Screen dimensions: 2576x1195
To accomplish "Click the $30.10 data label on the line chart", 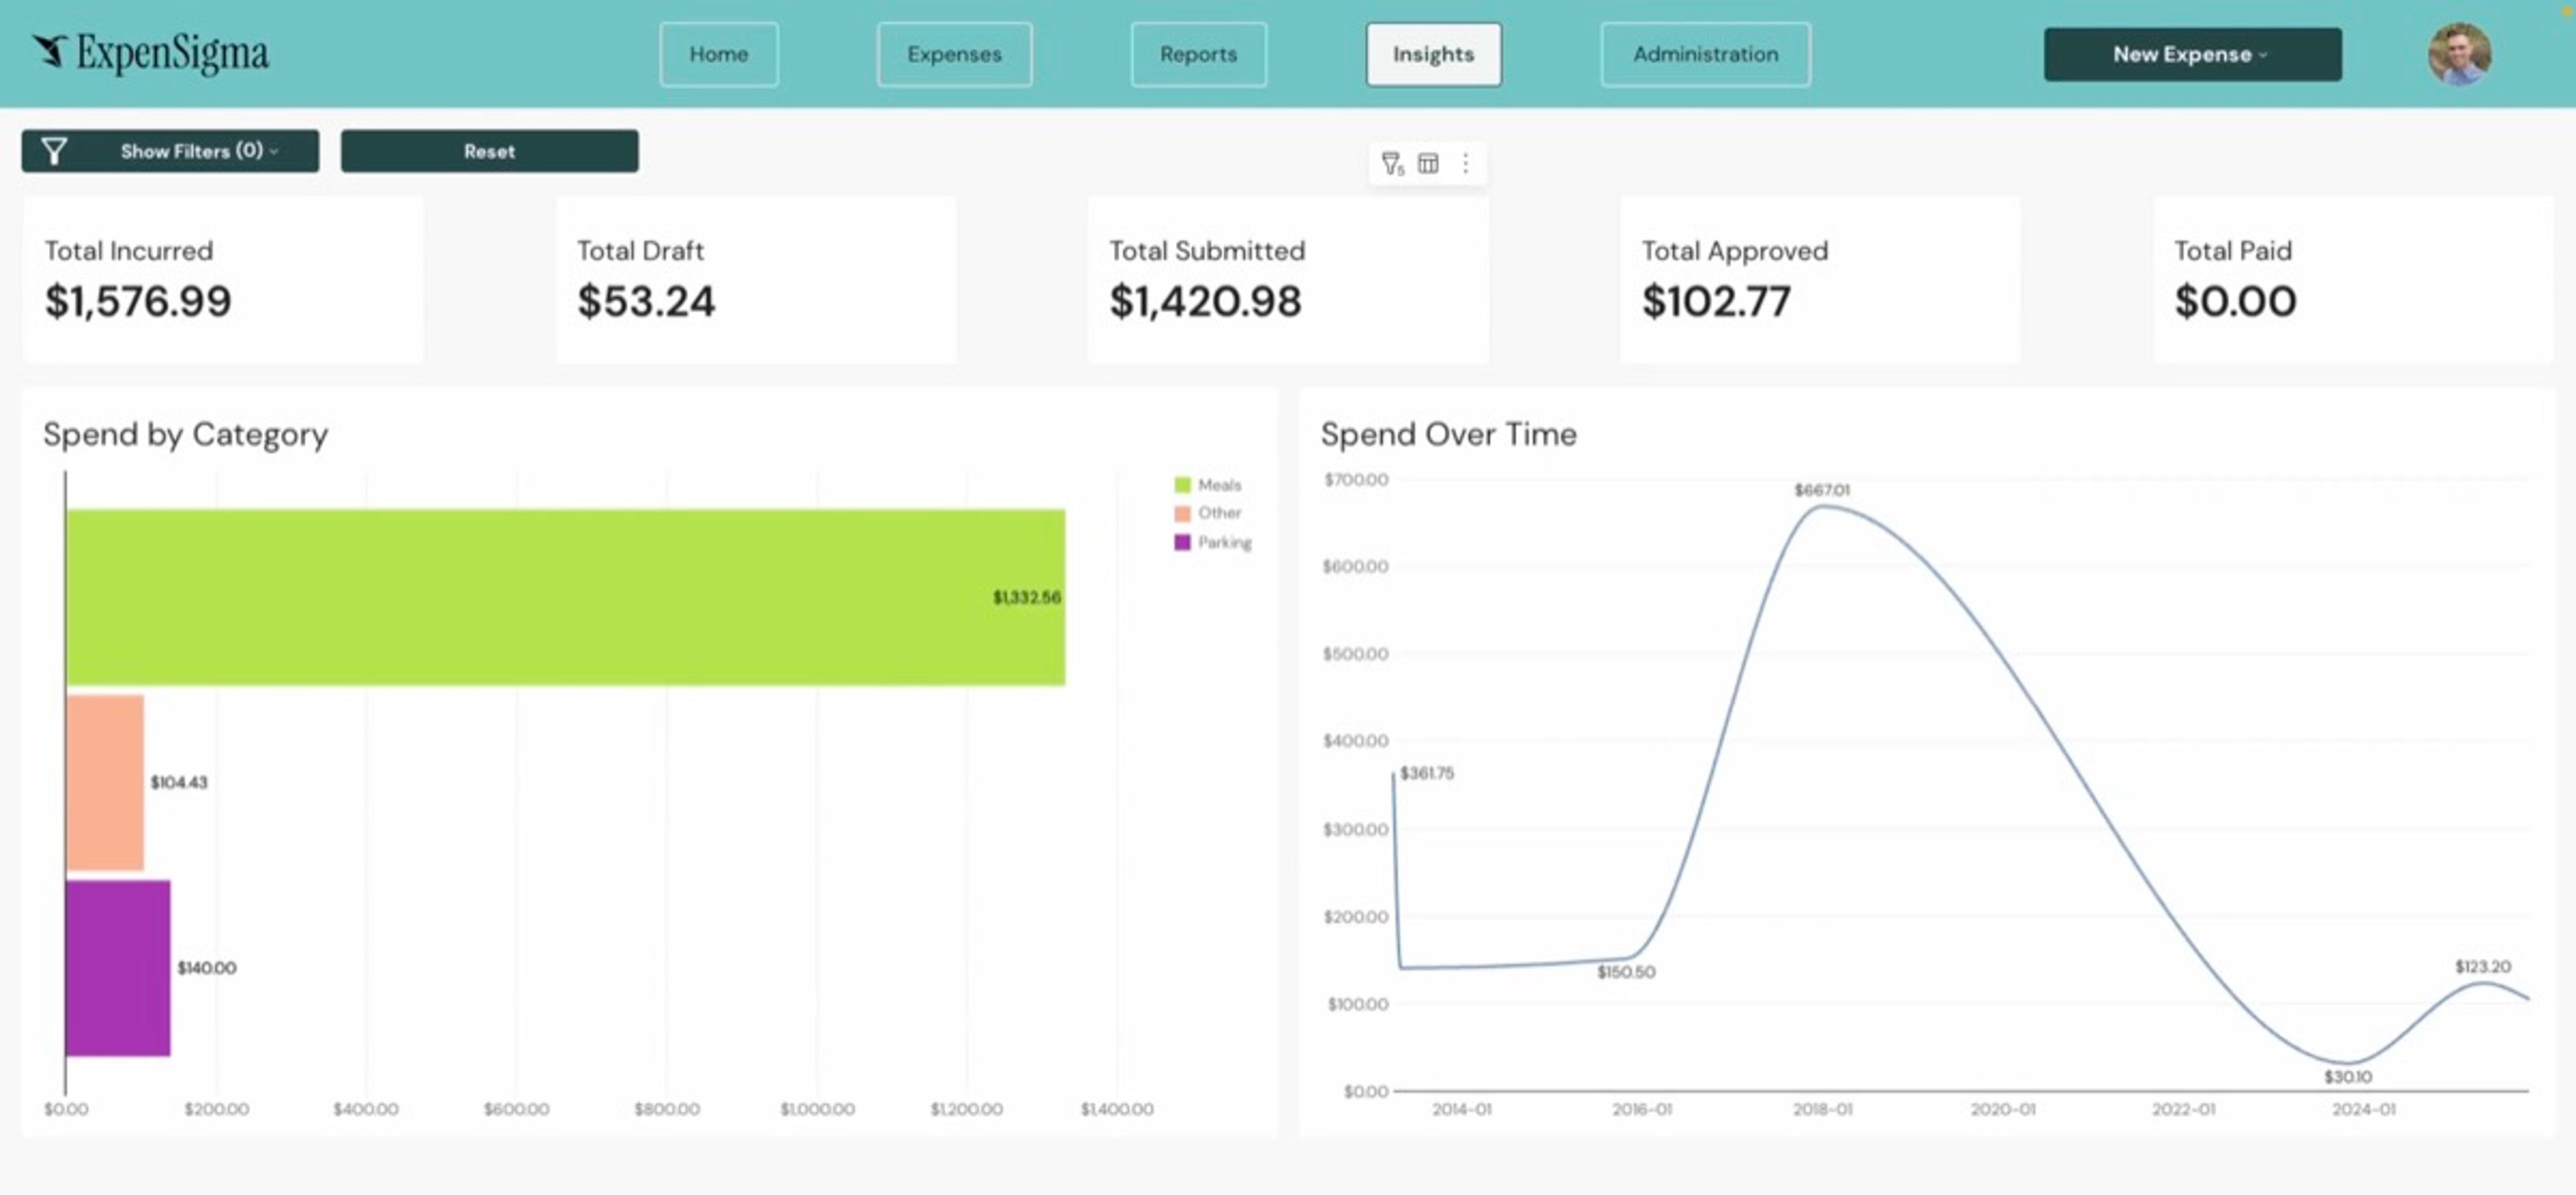I will (2347, 1077).
